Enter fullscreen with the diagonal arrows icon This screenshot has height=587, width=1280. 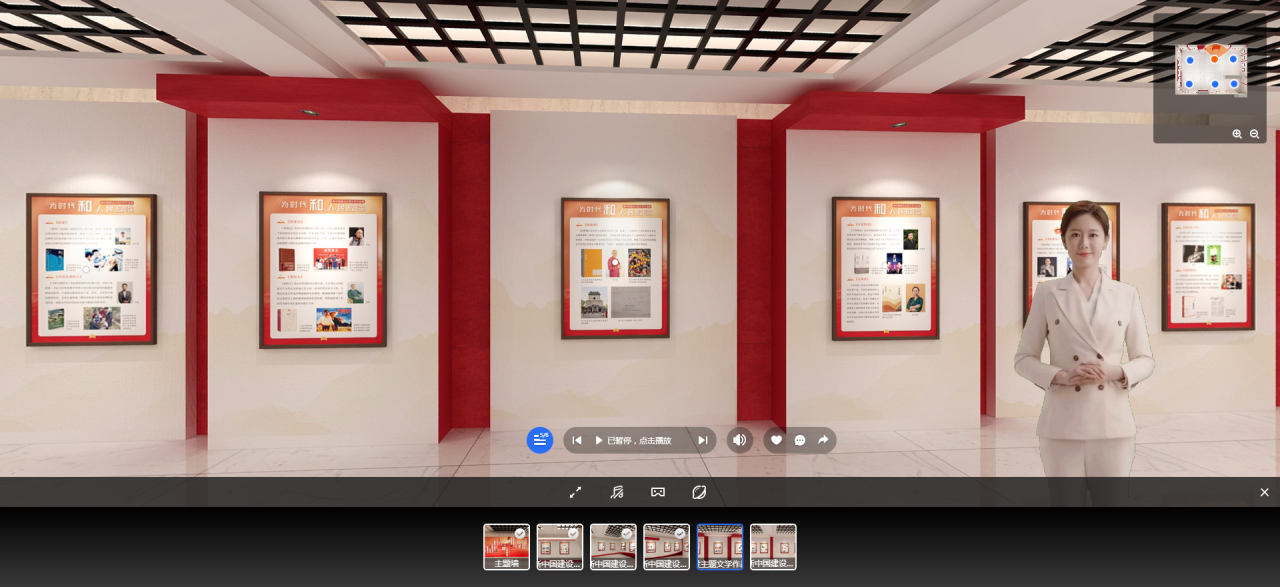click(575, 492)
